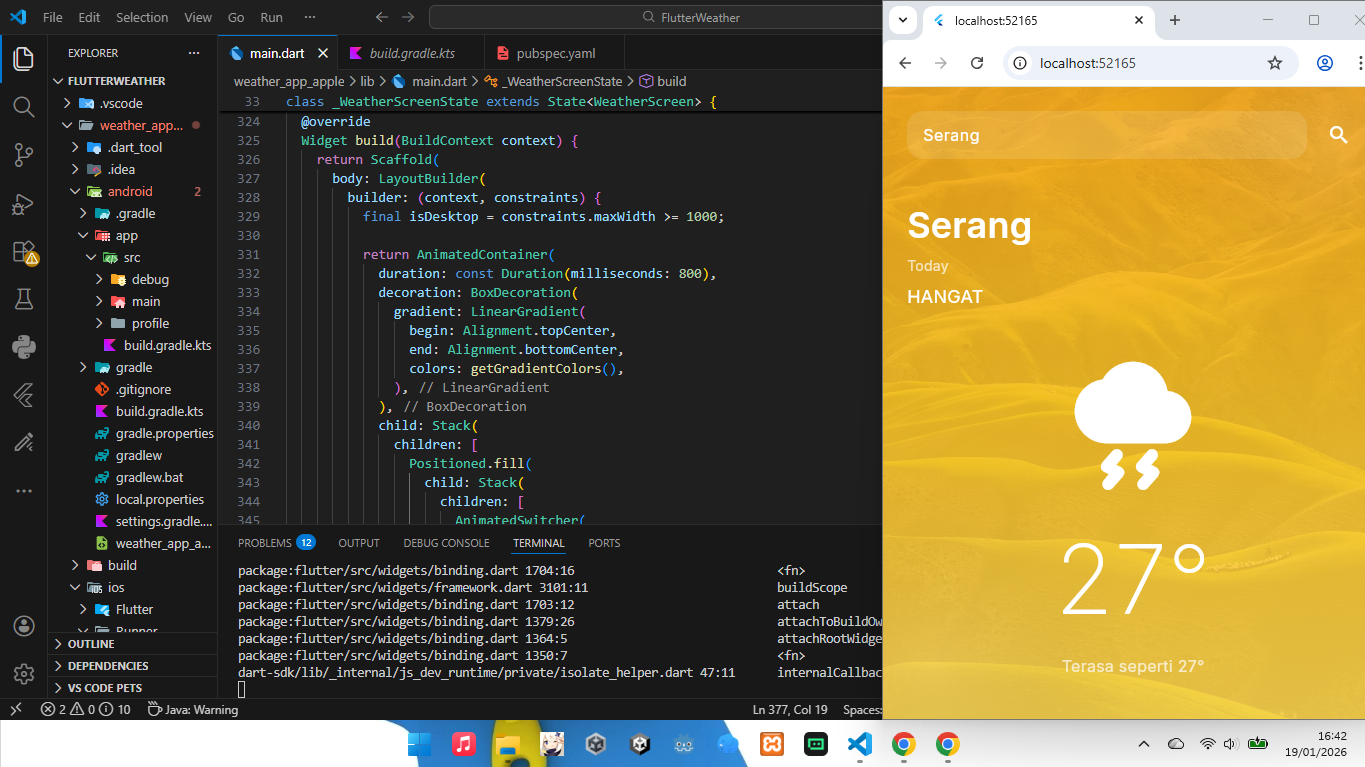Click the Accounts icon above the gear
Viewport: 1365px width, 767px height.
click(x=22, y=625)
